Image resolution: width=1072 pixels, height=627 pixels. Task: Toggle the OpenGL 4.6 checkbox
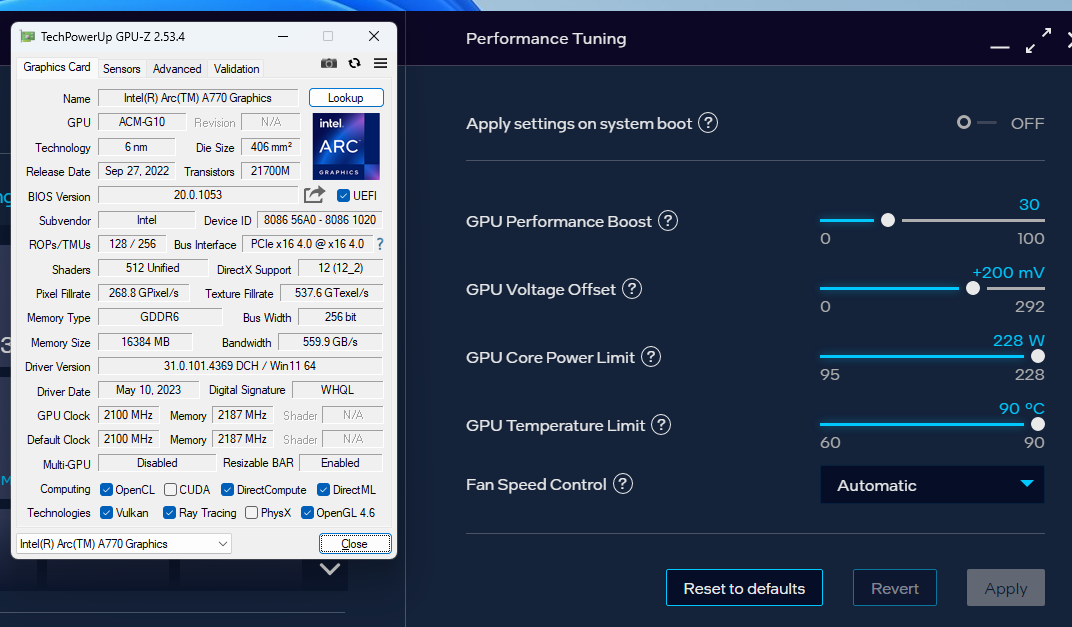pos(307,513)
